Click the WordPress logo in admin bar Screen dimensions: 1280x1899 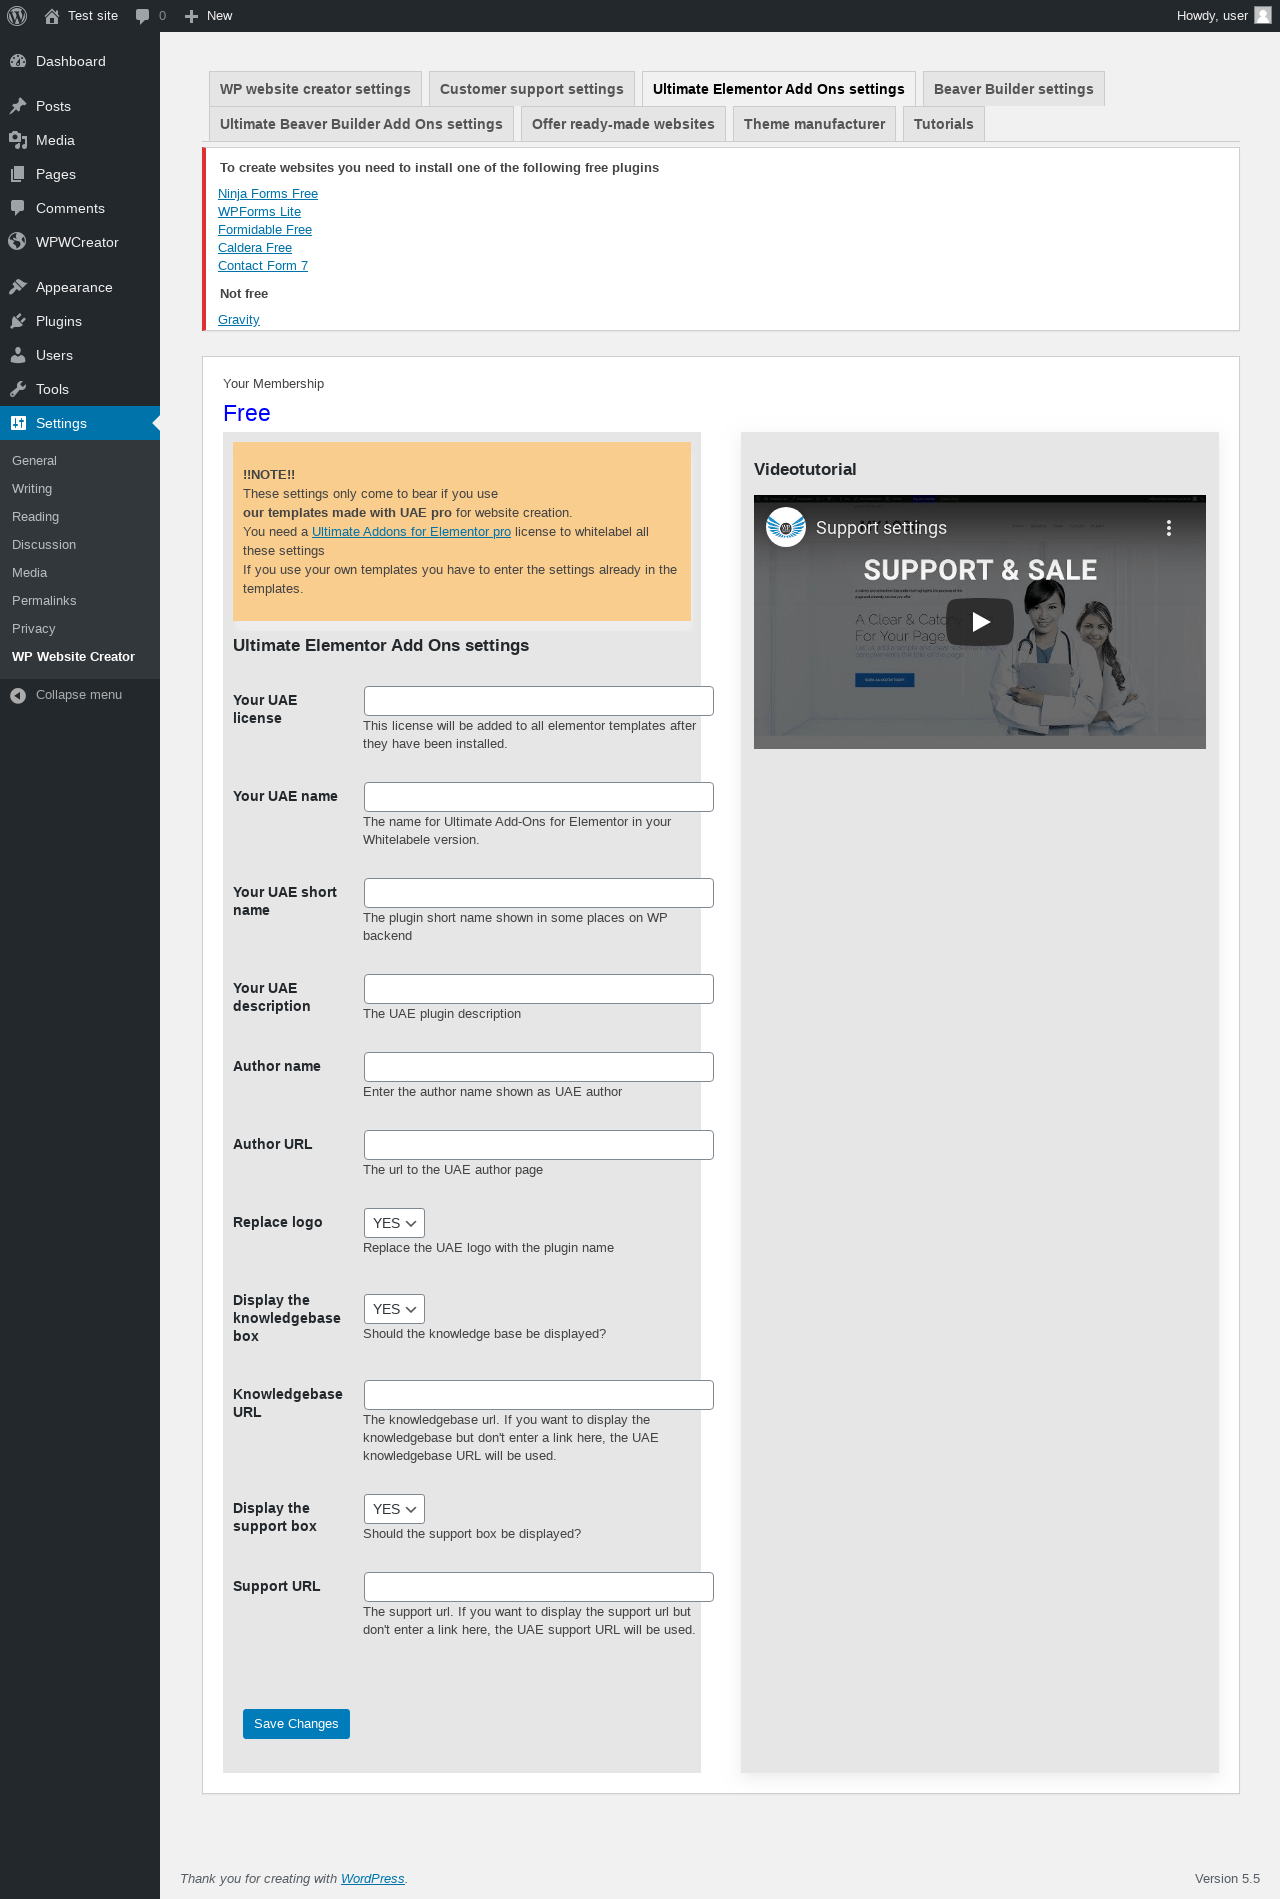coord(17,16)
